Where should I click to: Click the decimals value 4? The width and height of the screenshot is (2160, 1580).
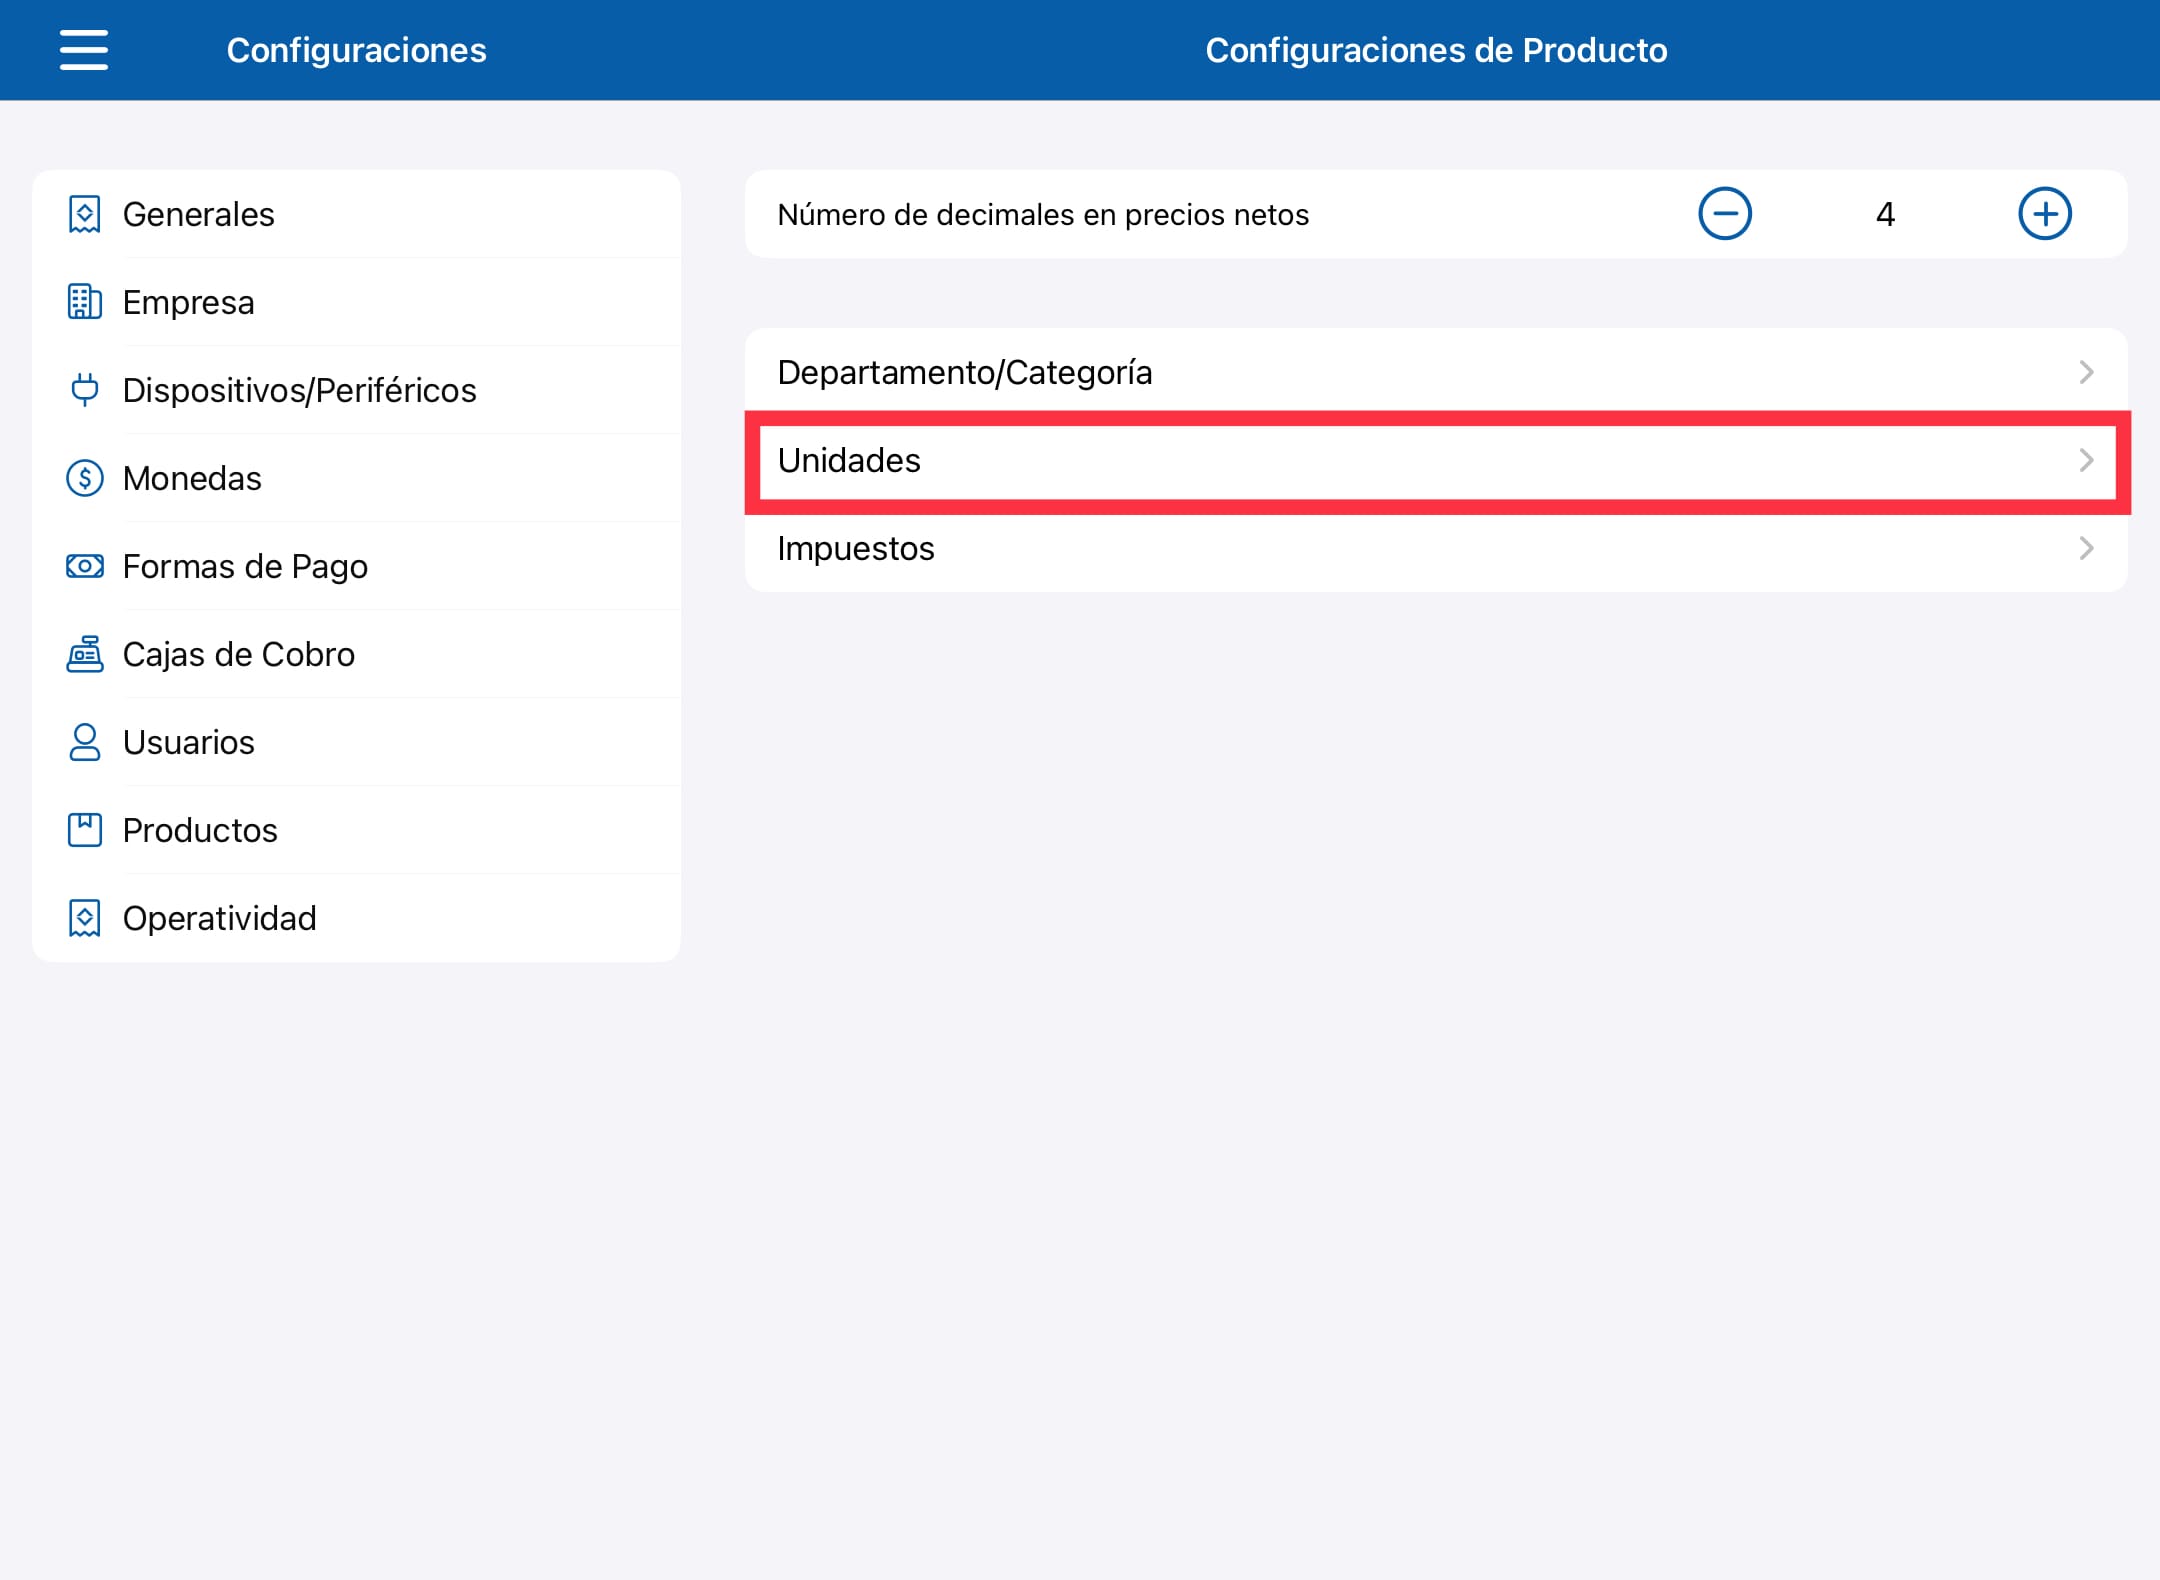pos(1885,214)
